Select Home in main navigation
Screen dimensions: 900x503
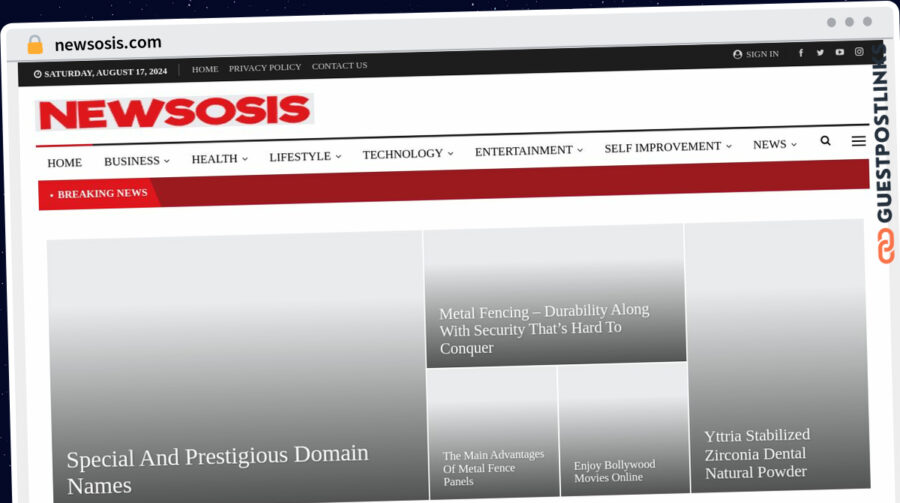64,163
